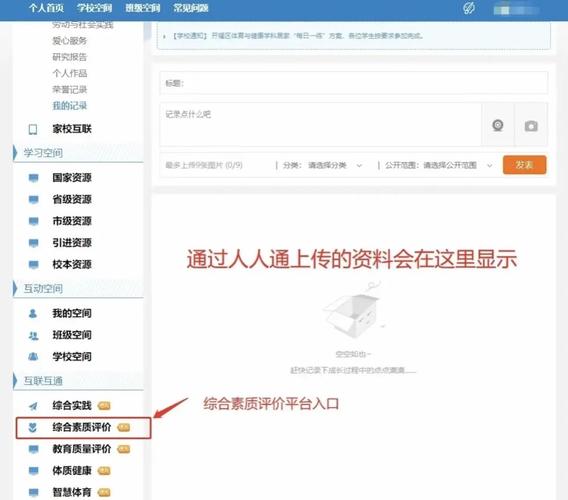Click yellow tag next to 综合素质评价
The image size is (568, 500).
(124, 428)
